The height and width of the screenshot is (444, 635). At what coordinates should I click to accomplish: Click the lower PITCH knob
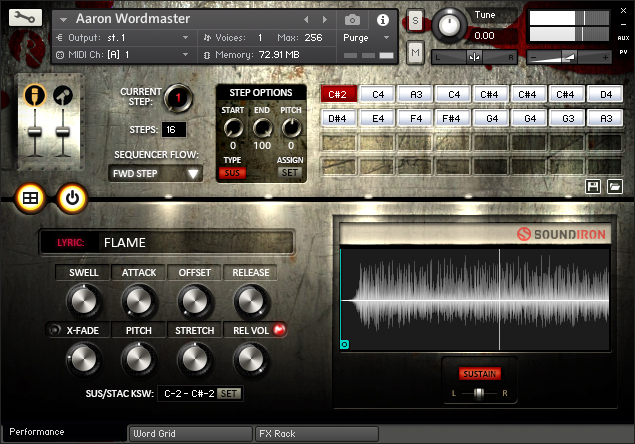[139, 359]
